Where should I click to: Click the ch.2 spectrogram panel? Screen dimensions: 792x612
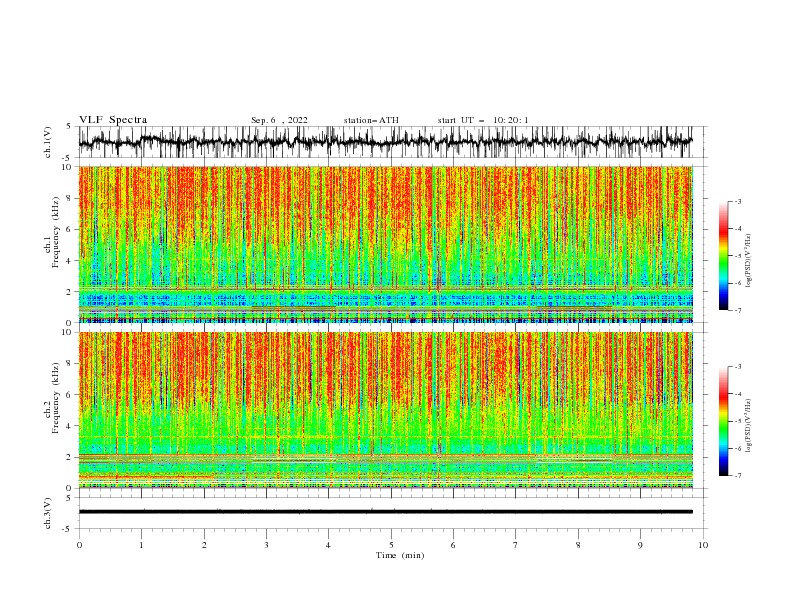386,410
